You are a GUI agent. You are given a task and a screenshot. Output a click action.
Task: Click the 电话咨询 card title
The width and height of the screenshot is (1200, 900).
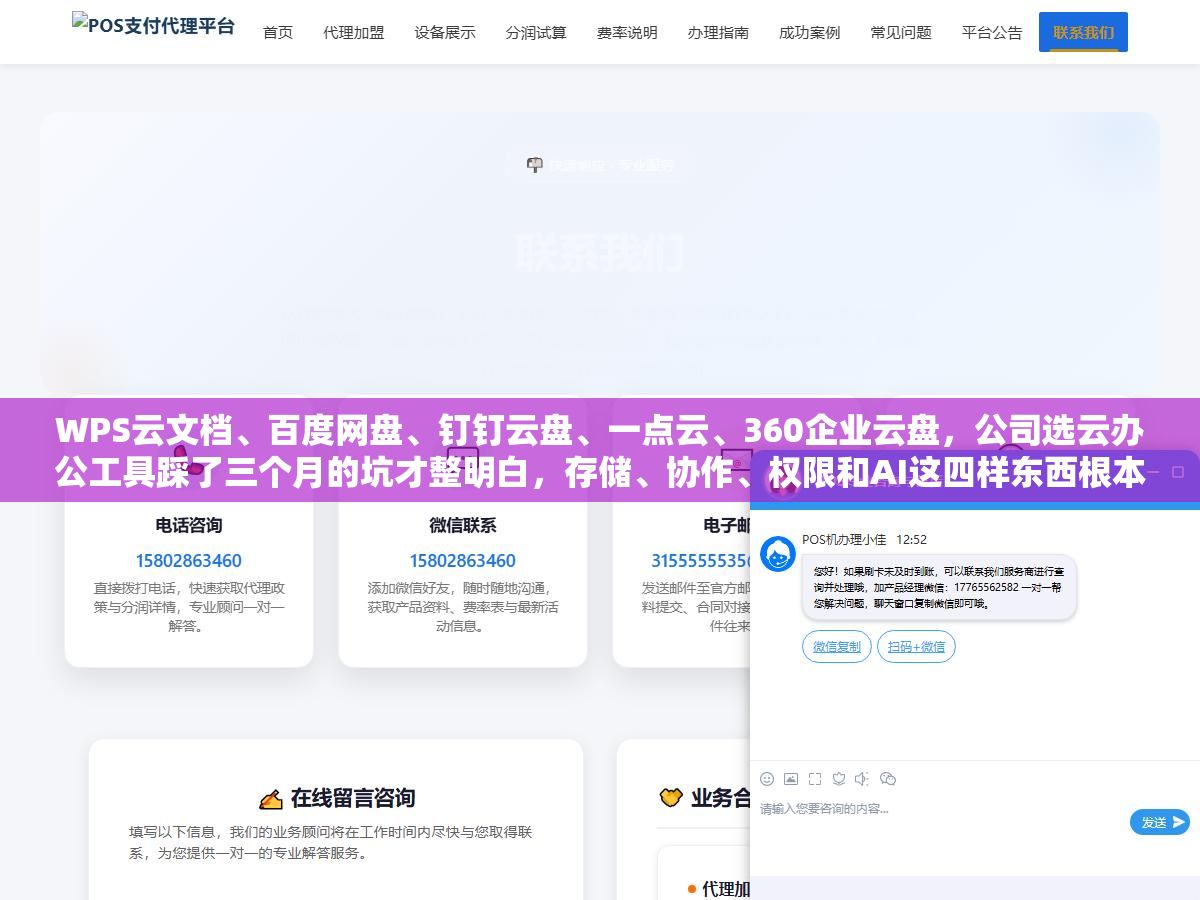(x=189, y=525)
